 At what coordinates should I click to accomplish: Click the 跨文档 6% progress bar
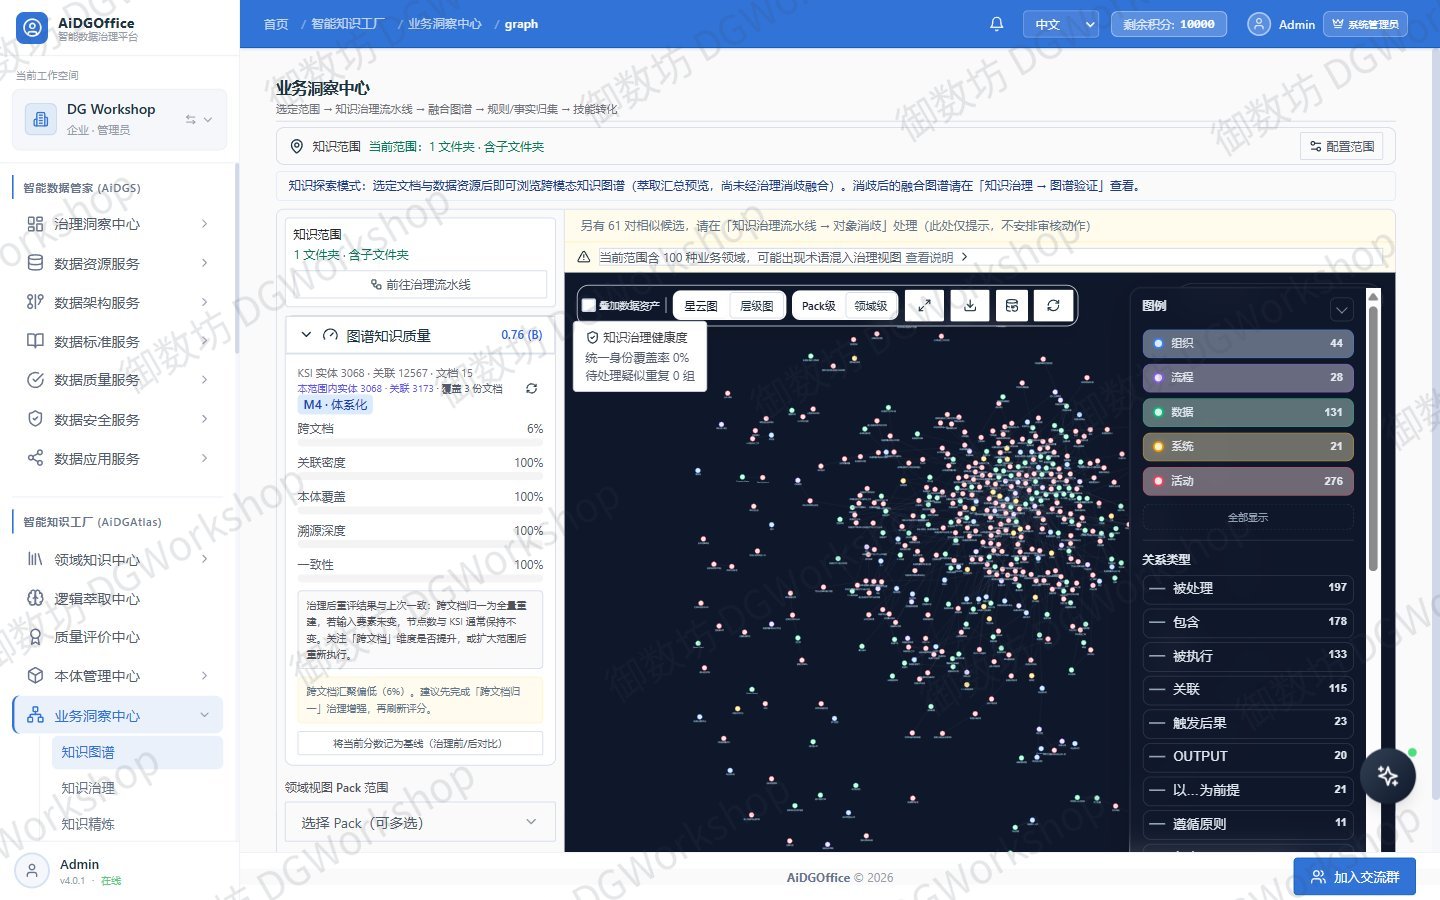click(420, 442)
